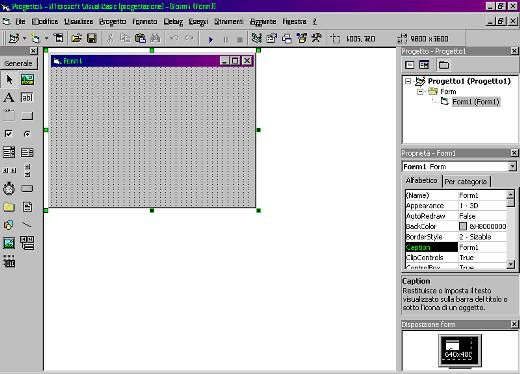
Task: Select the Label (A) control tool
Action: click(9, 98)
